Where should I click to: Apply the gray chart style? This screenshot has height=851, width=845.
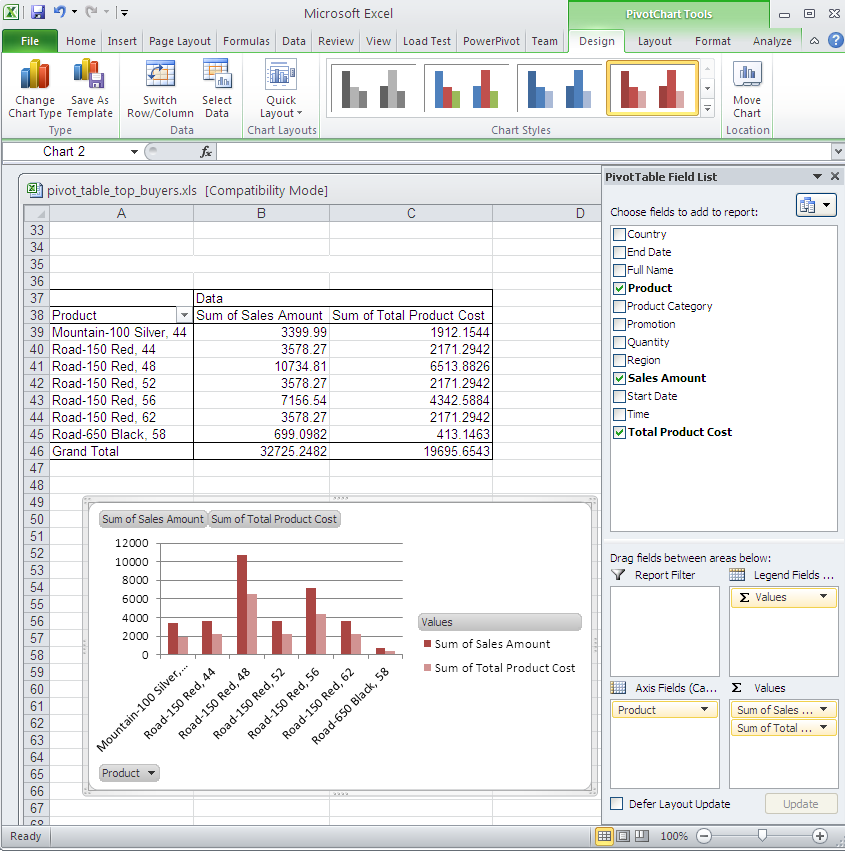[373, 88]
